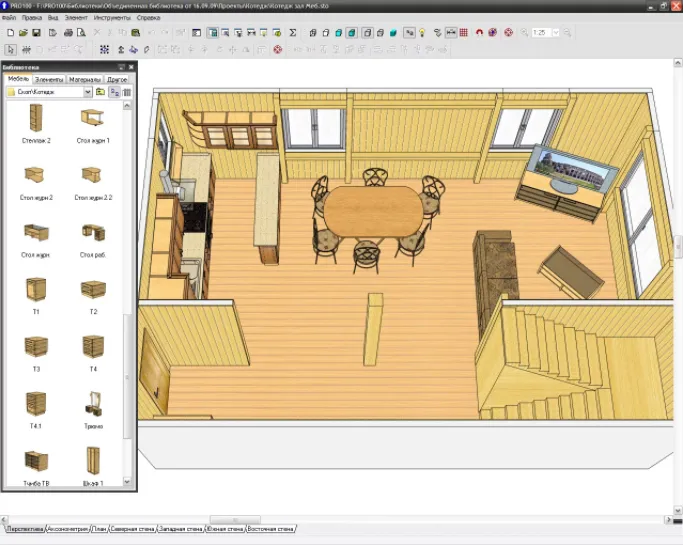The image size is (683, 545).
Task: Click the library scrollbar up arrow
Action: (x=127, y=105)
